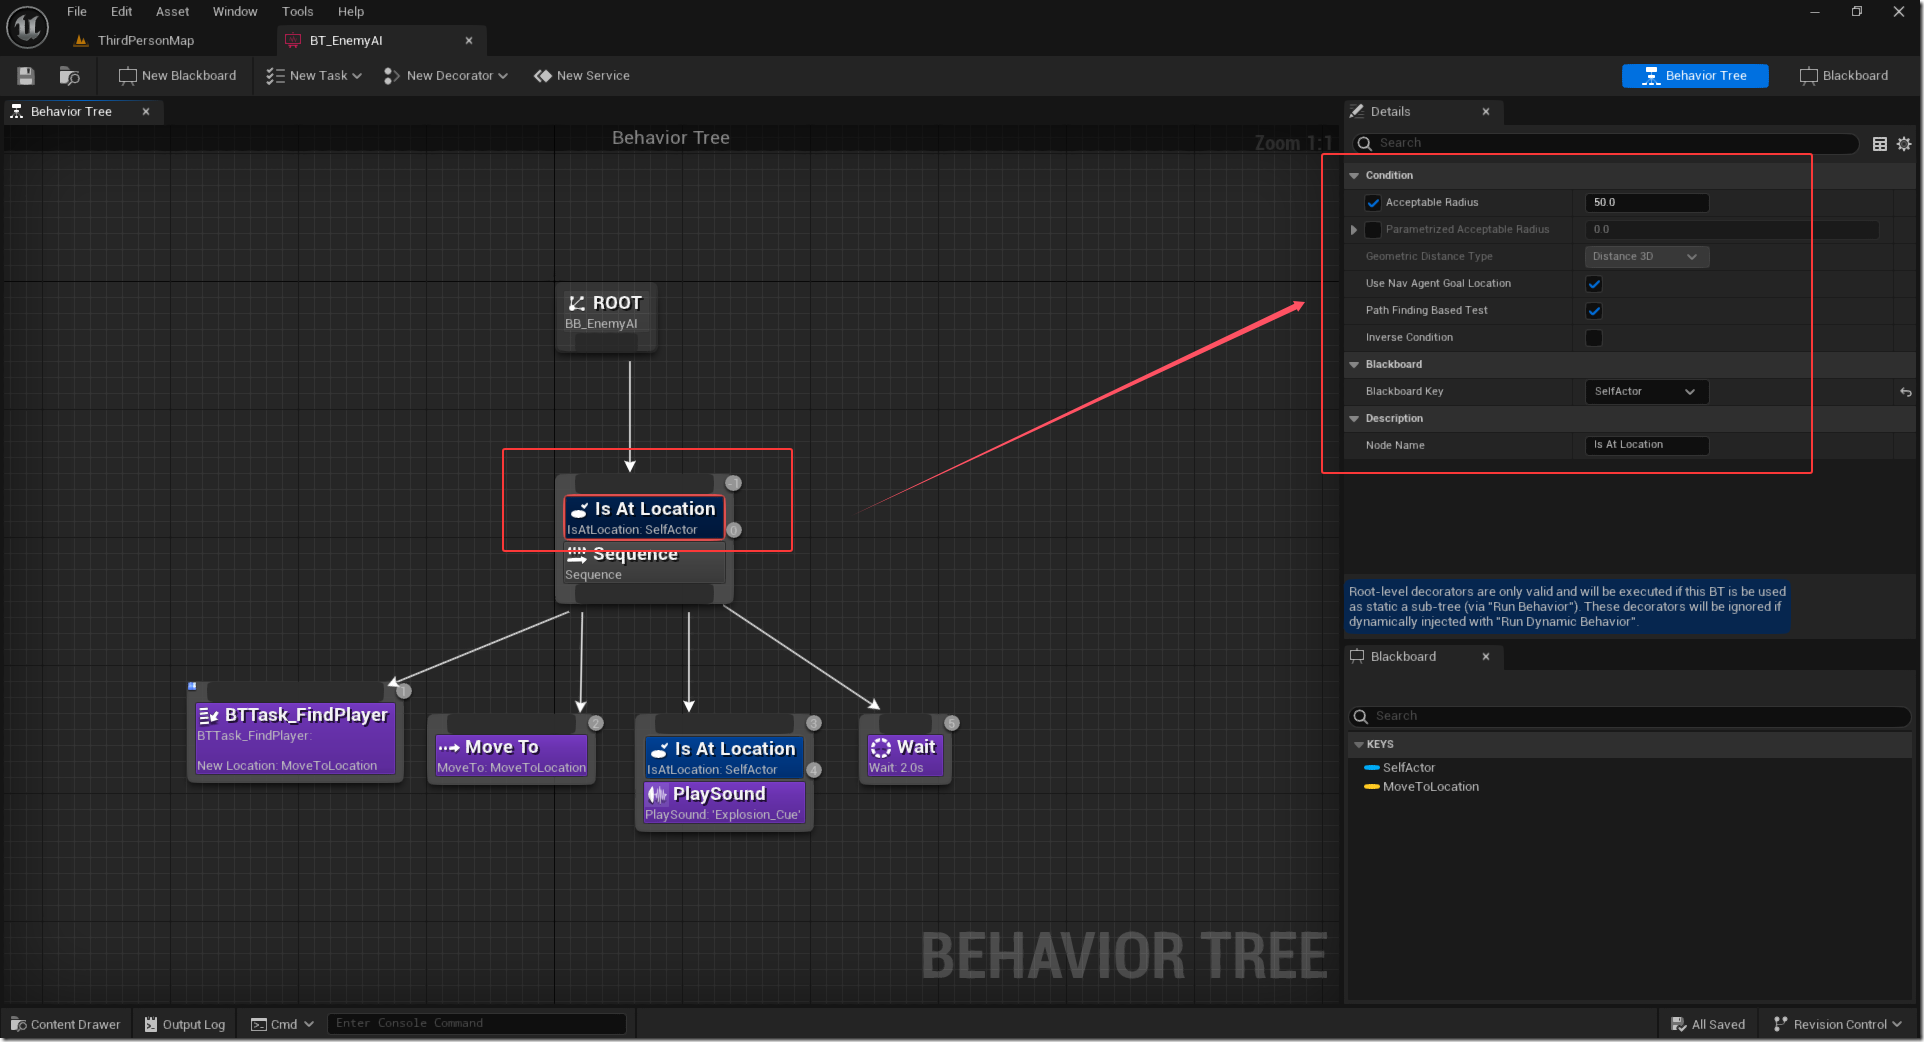Toggle the Inverse Condition checkbox

[x=1594, y=338]
